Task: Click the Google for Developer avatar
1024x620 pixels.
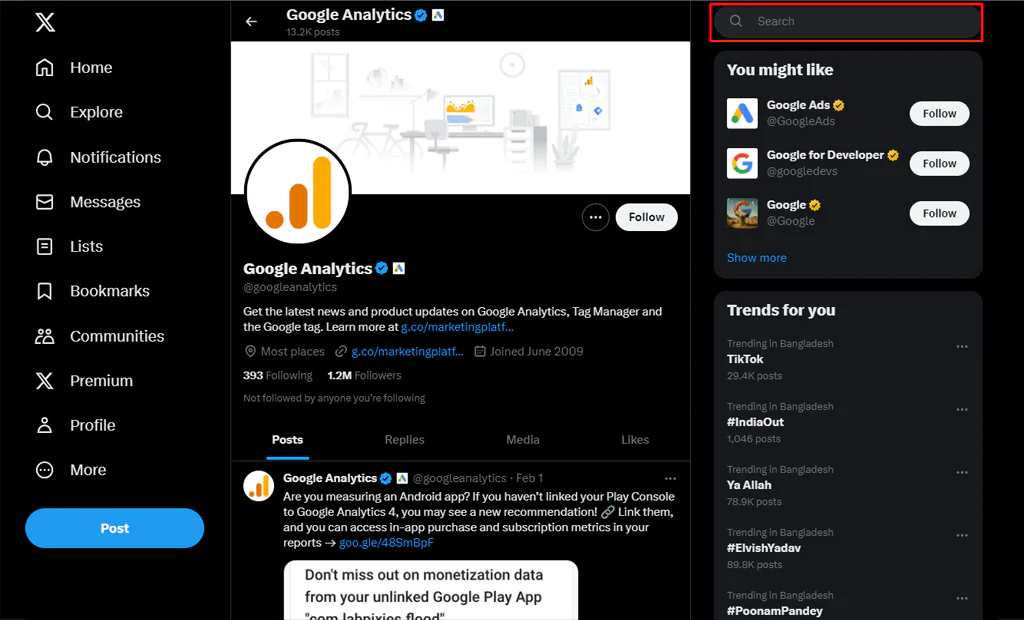Action: (742, 163)
